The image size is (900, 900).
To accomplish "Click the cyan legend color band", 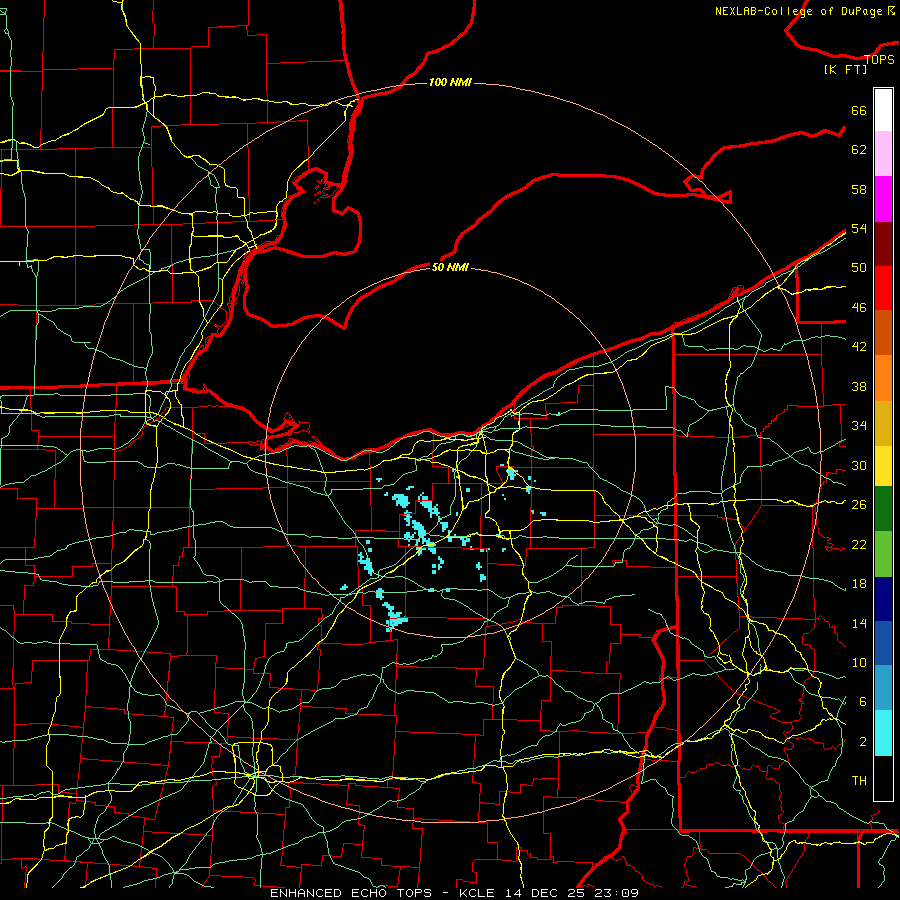I will 883,733.
